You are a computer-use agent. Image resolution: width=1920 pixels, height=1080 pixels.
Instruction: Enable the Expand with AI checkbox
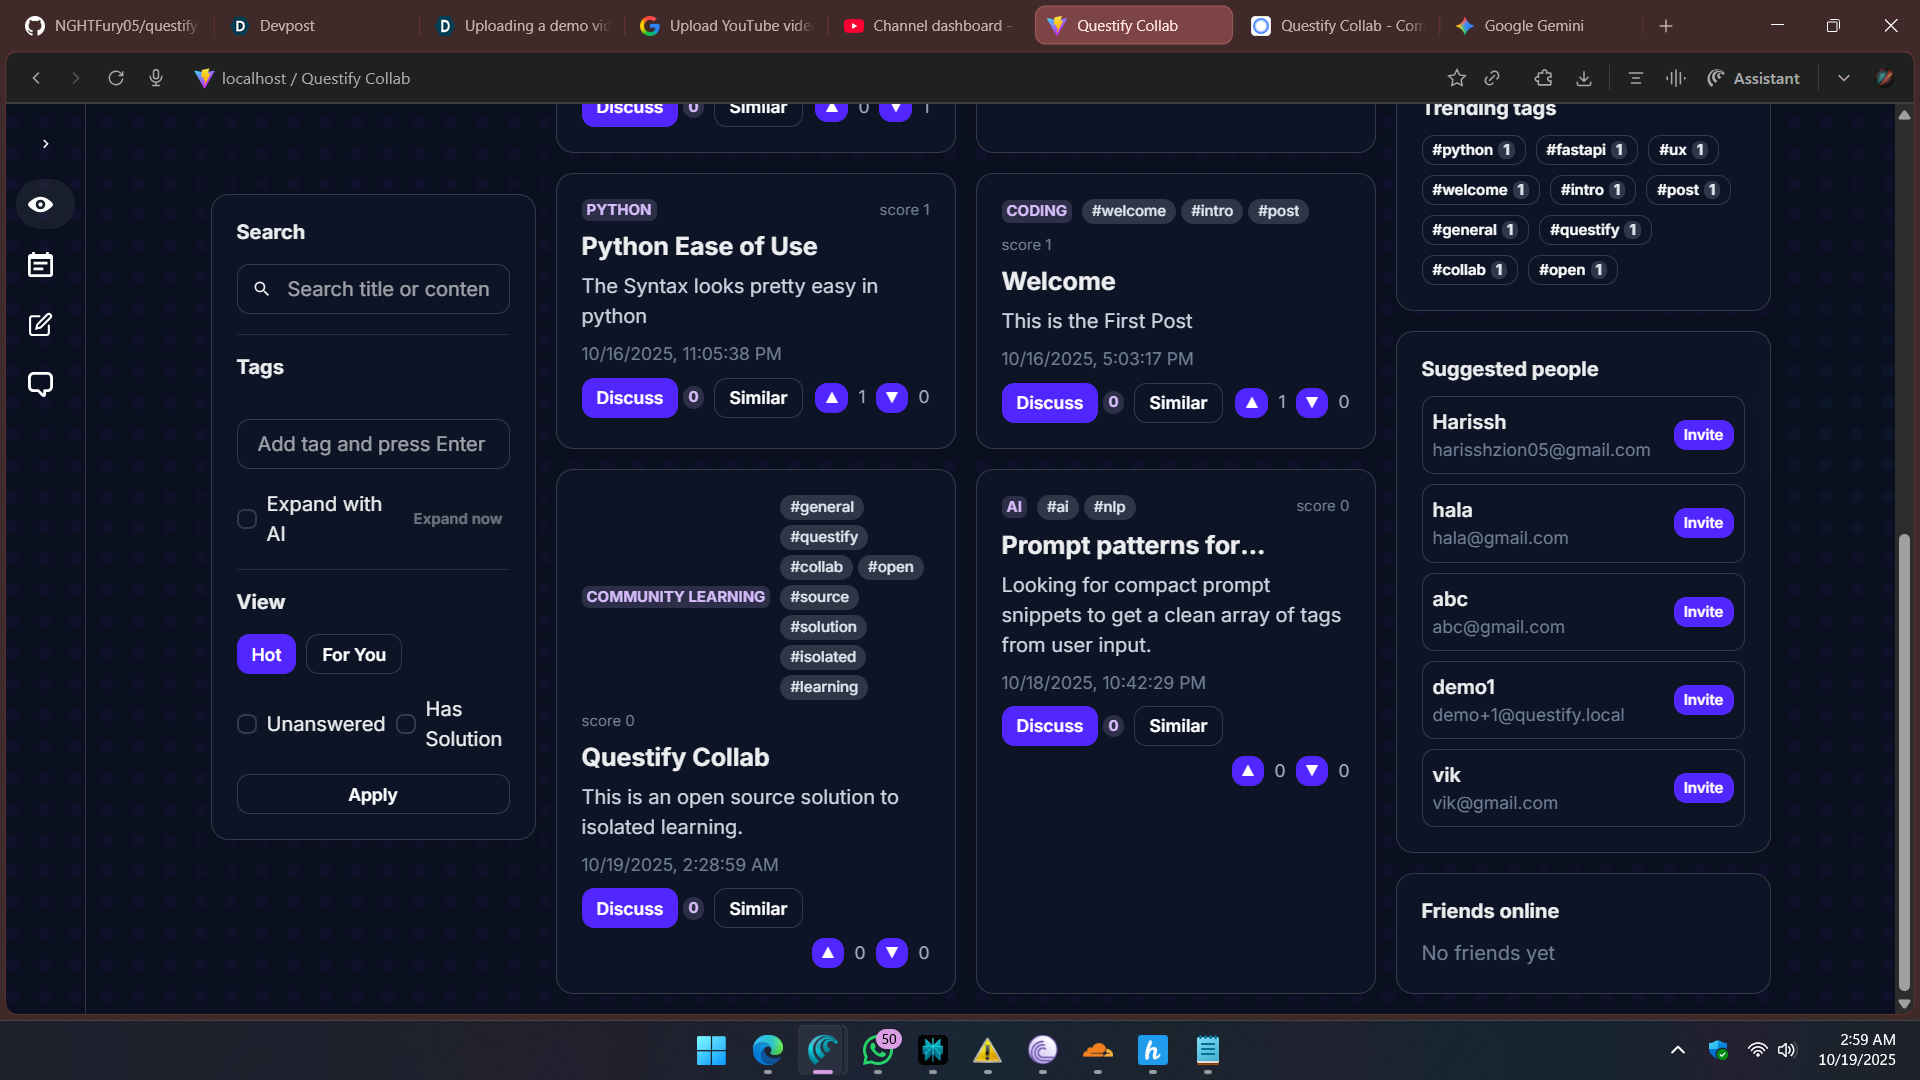[247, 519]
